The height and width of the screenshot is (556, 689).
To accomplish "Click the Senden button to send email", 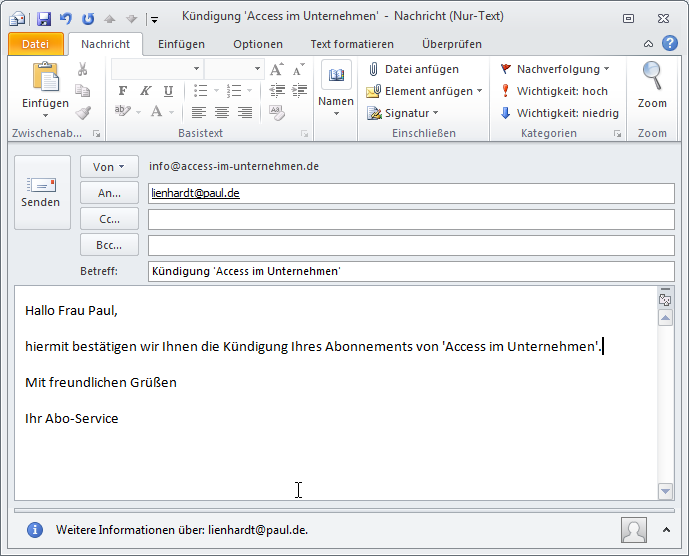I will click(x=40, y=192).
